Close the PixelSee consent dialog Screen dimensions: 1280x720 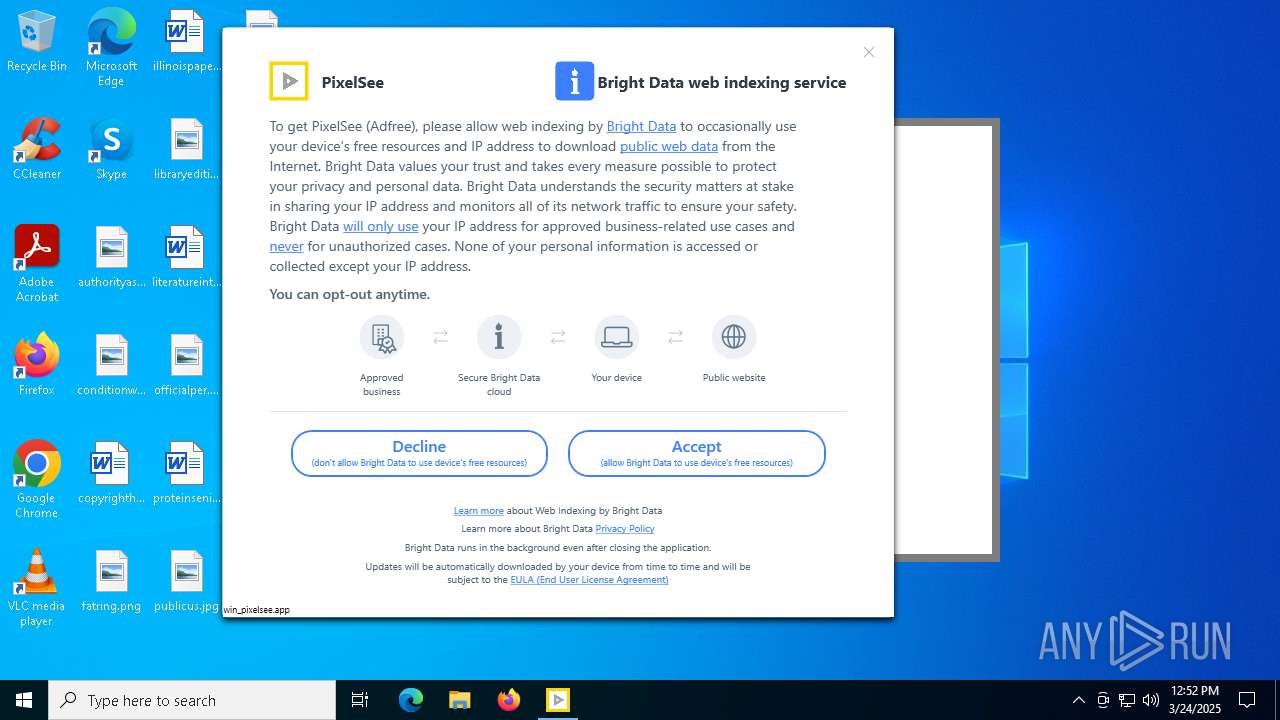click(869, 52)
